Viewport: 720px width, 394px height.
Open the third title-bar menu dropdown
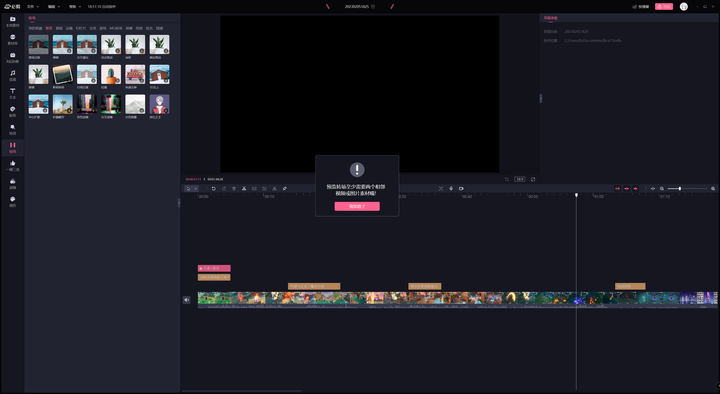75,6
